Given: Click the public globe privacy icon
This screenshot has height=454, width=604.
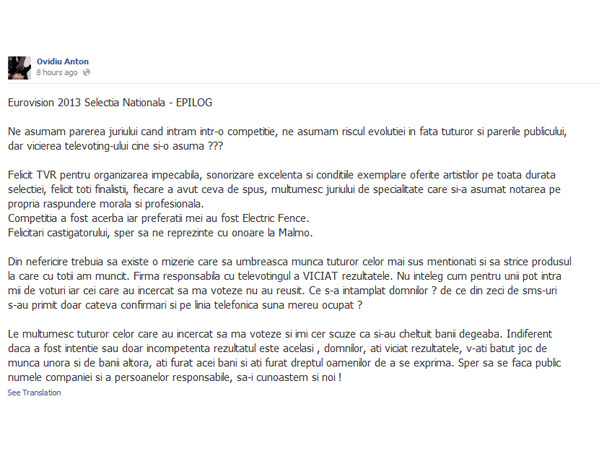Looking at the screenshot, I should coord(87,72).
